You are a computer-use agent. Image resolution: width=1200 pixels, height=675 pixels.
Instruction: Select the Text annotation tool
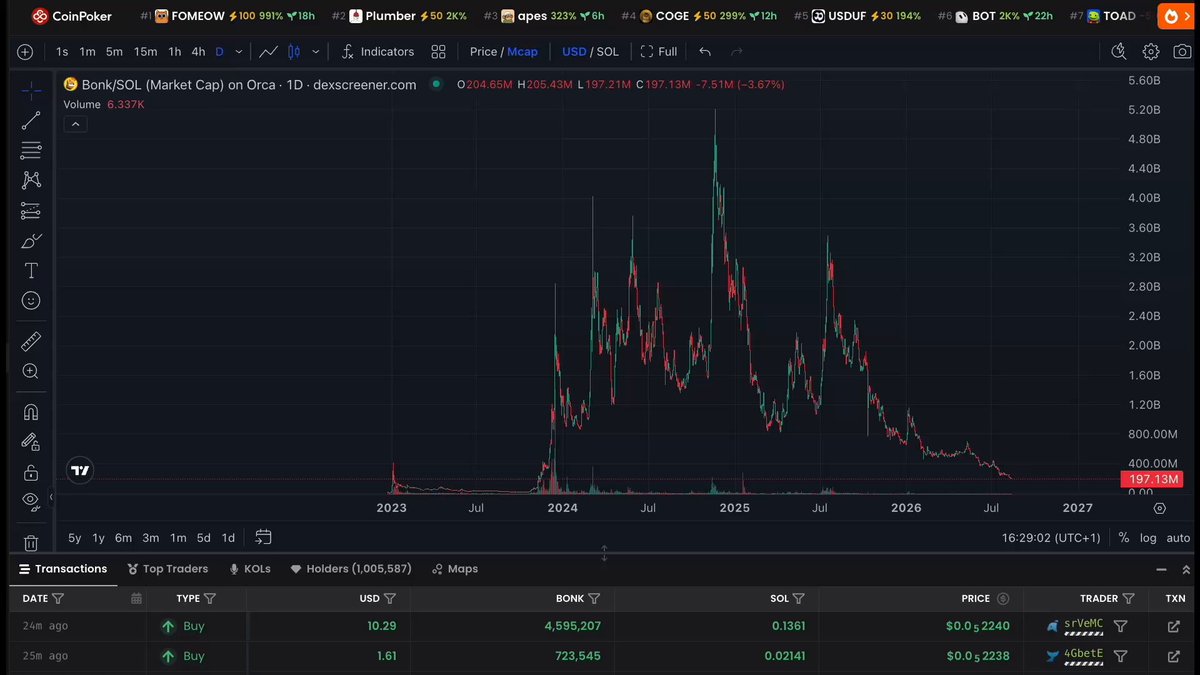pos(31,271)
